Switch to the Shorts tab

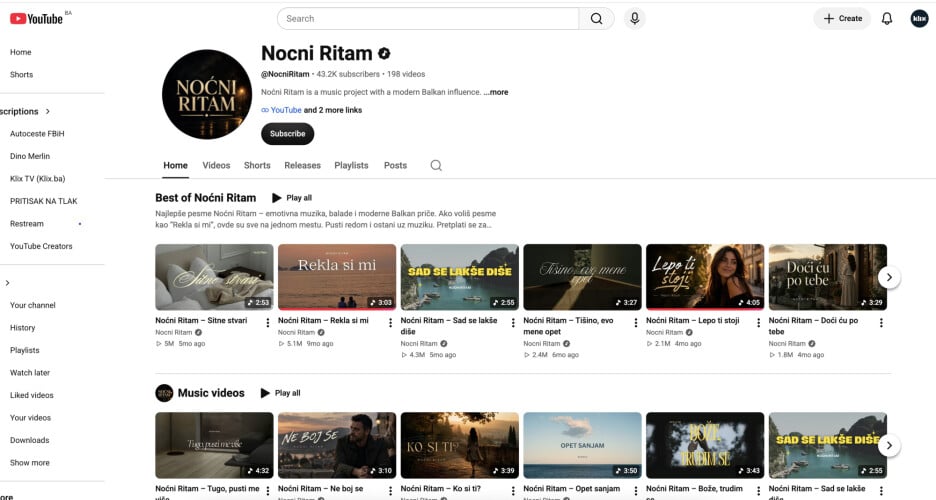[257, 165]
